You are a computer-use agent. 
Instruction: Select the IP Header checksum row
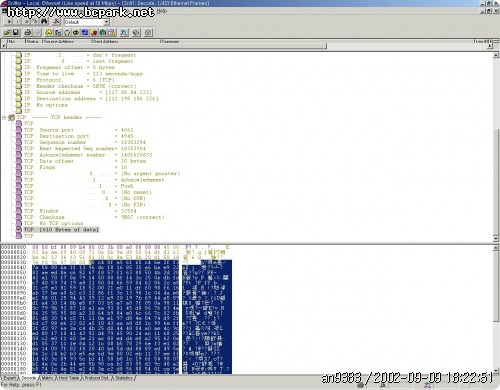[x=80, y=86]
